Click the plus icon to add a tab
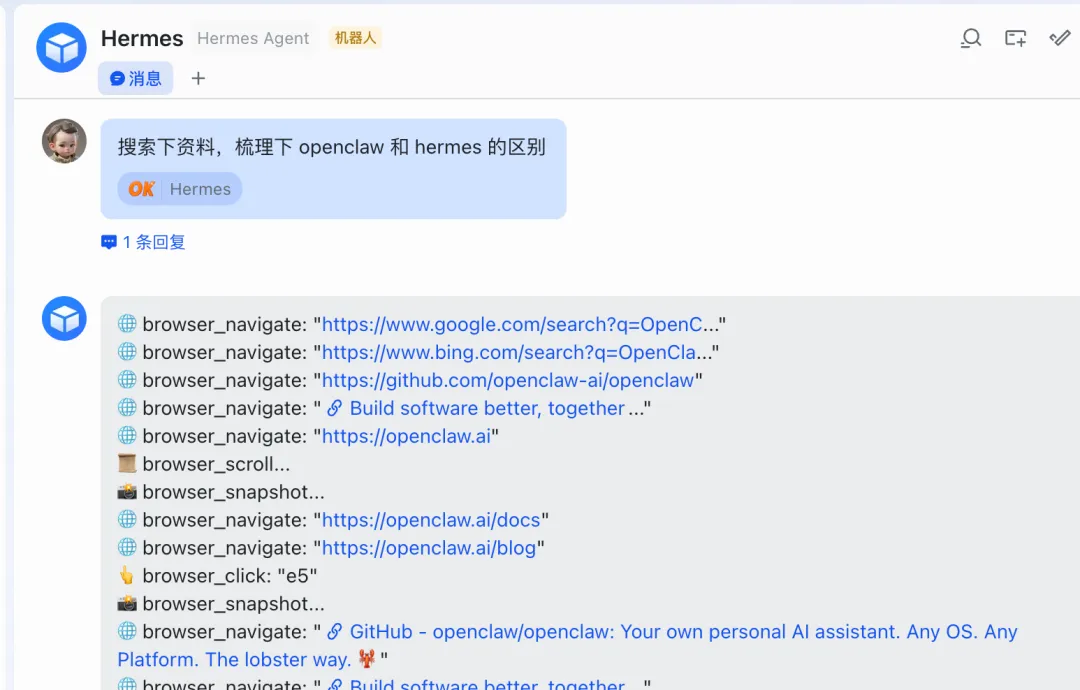Viewport: 1080px width, 690px height. 198,78
